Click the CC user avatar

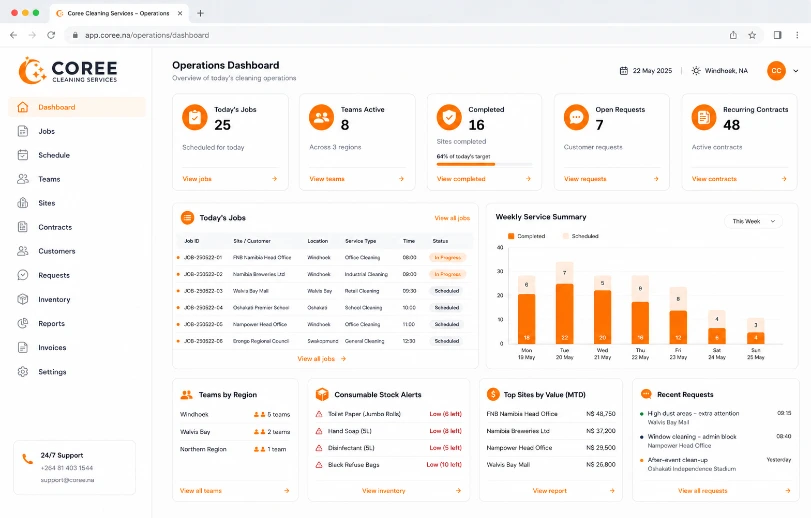[x=776, y=71]
